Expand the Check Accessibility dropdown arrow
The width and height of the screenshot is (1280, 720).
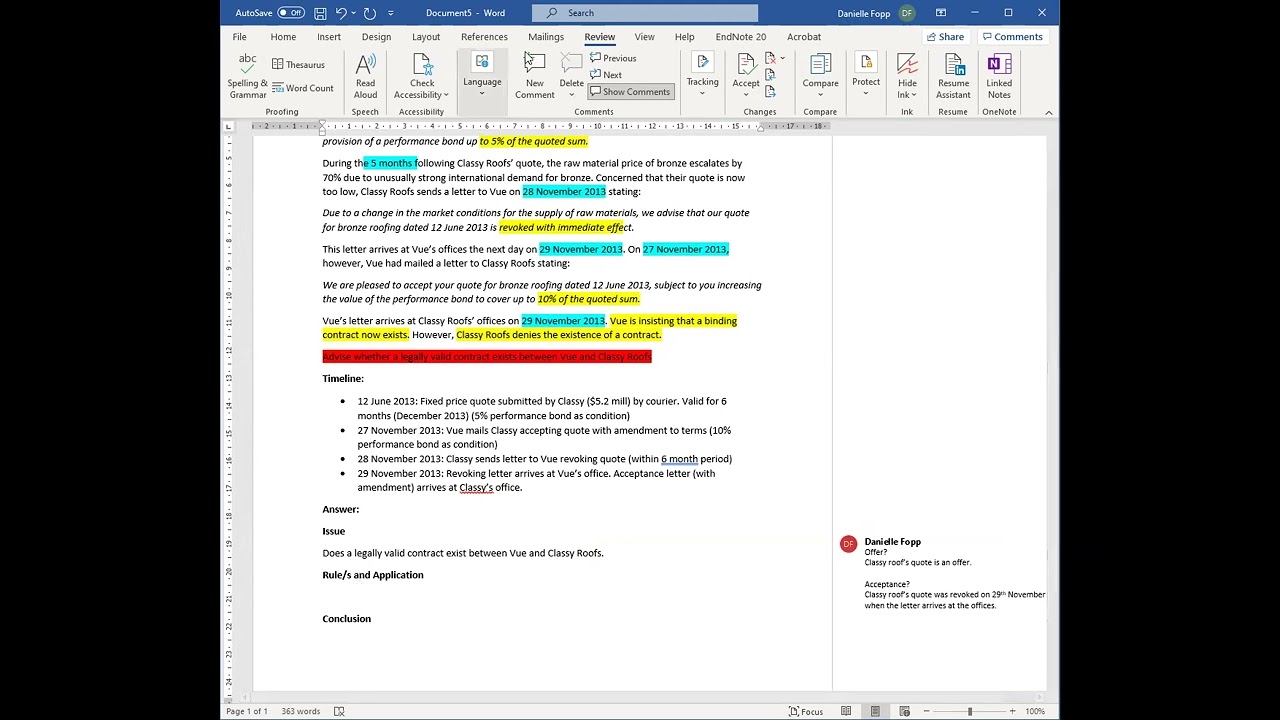[446, 95]
